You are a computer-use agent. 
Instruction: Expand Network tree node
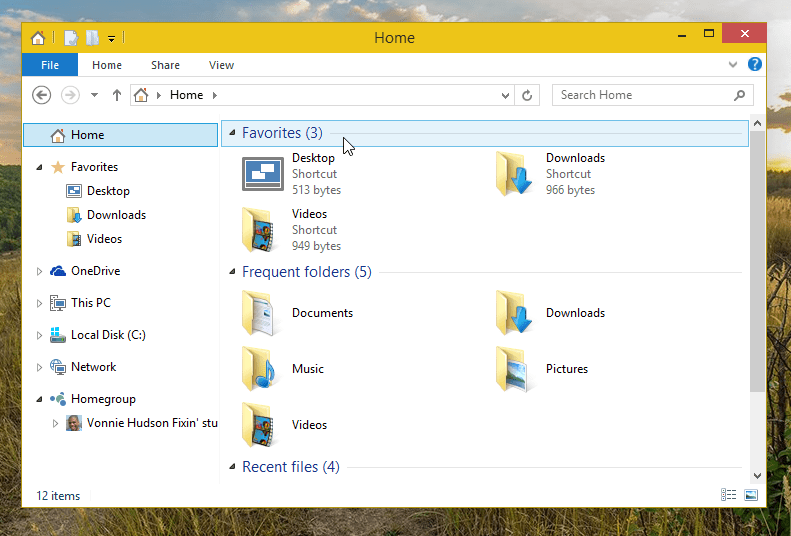click(x=39, y=367)
